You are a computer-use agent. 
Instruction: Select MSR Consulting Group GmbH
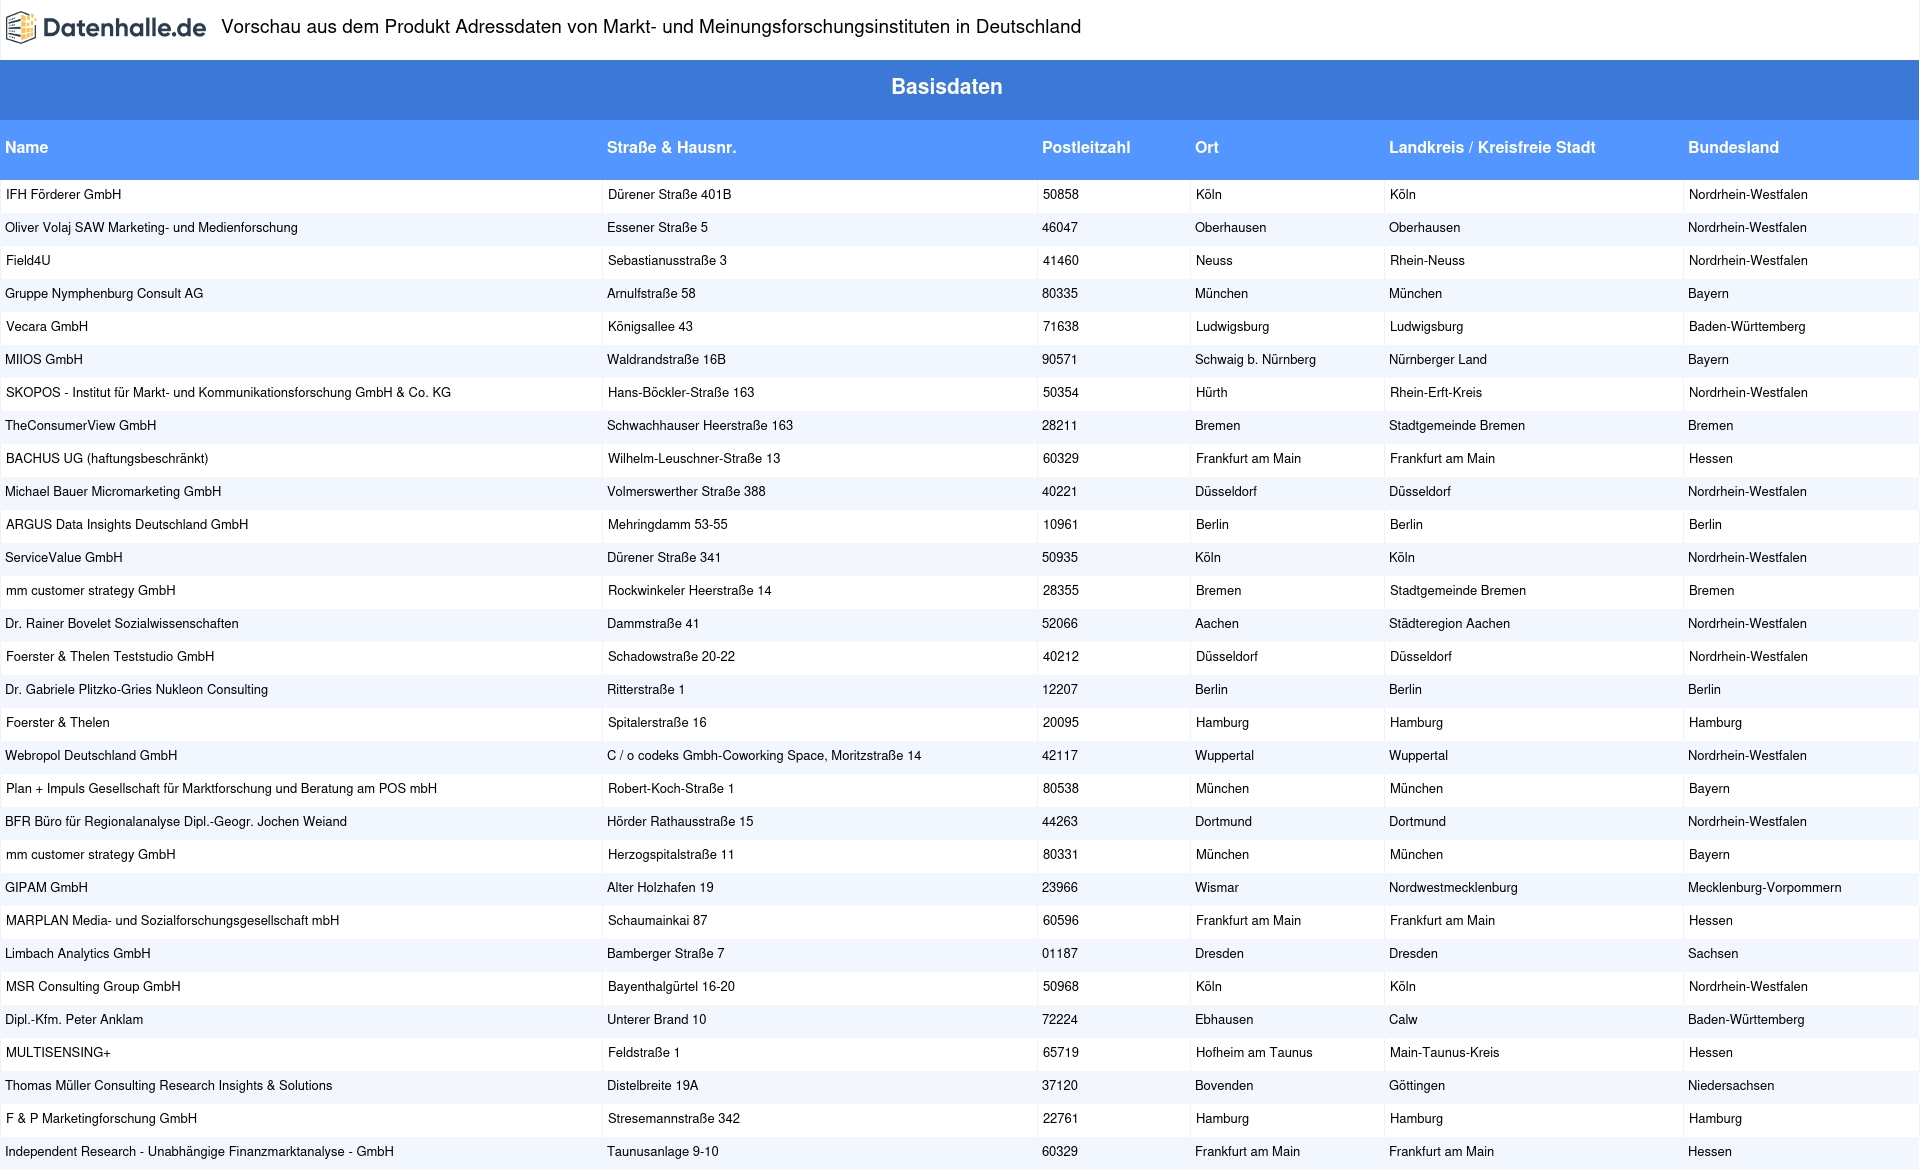pos(94,987)
